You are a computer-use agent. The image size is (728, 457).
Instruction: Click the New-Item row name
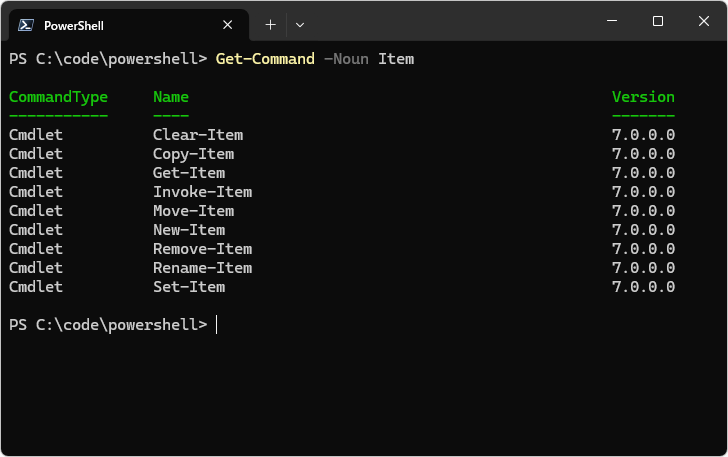click(189, 230)
